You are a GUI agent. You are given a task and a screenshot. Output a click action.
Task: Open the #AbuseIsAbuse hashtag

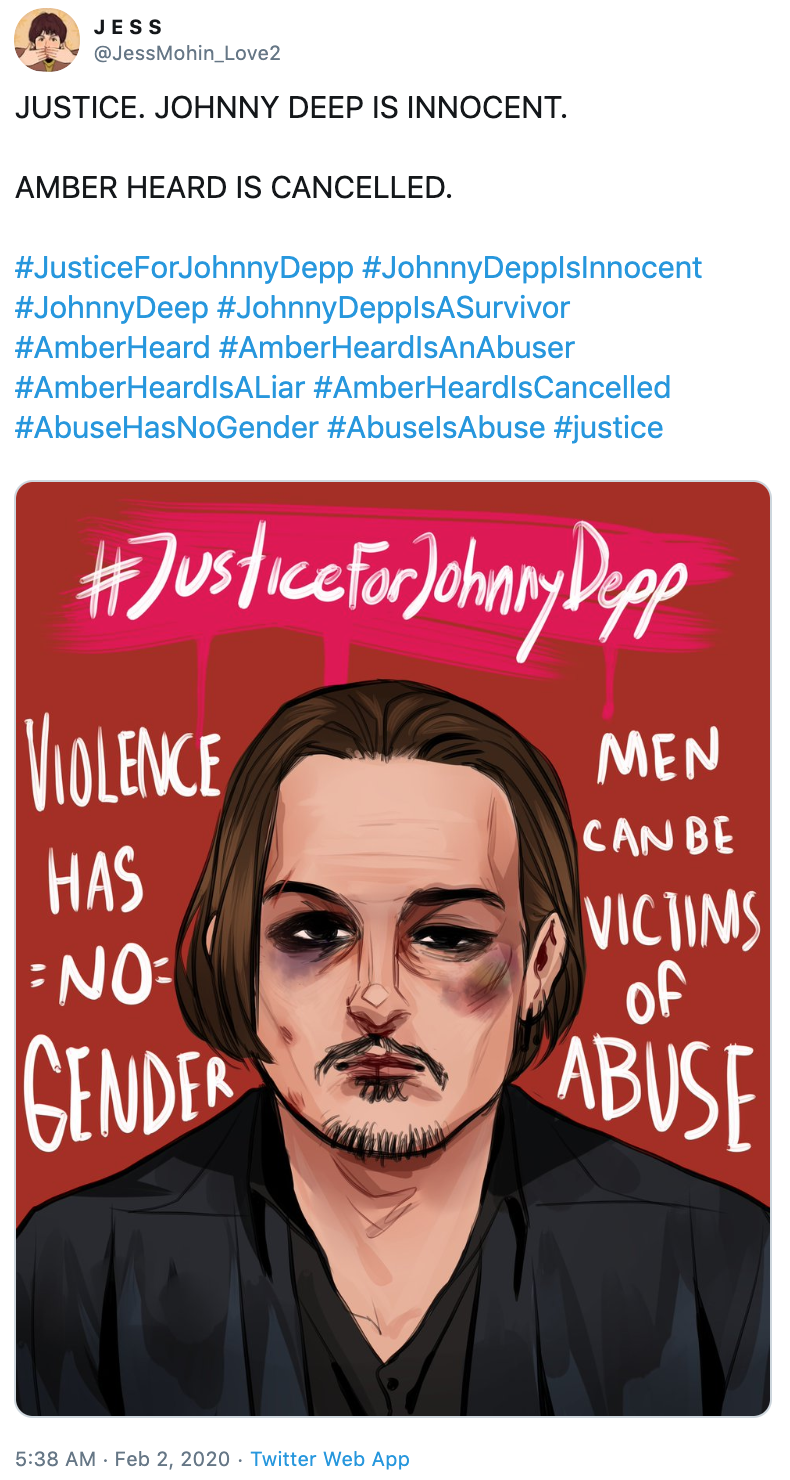pyautogui.click(x=436, y=428)
